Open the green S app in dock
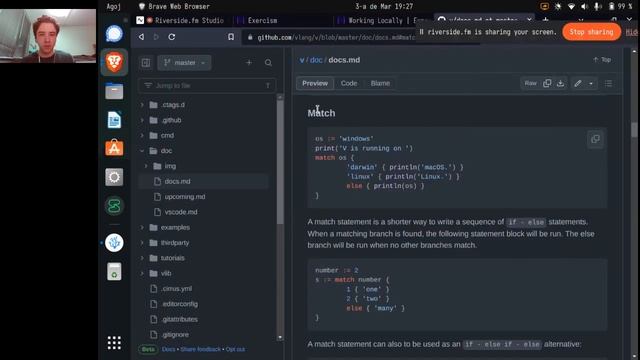 tap(114, 206)
